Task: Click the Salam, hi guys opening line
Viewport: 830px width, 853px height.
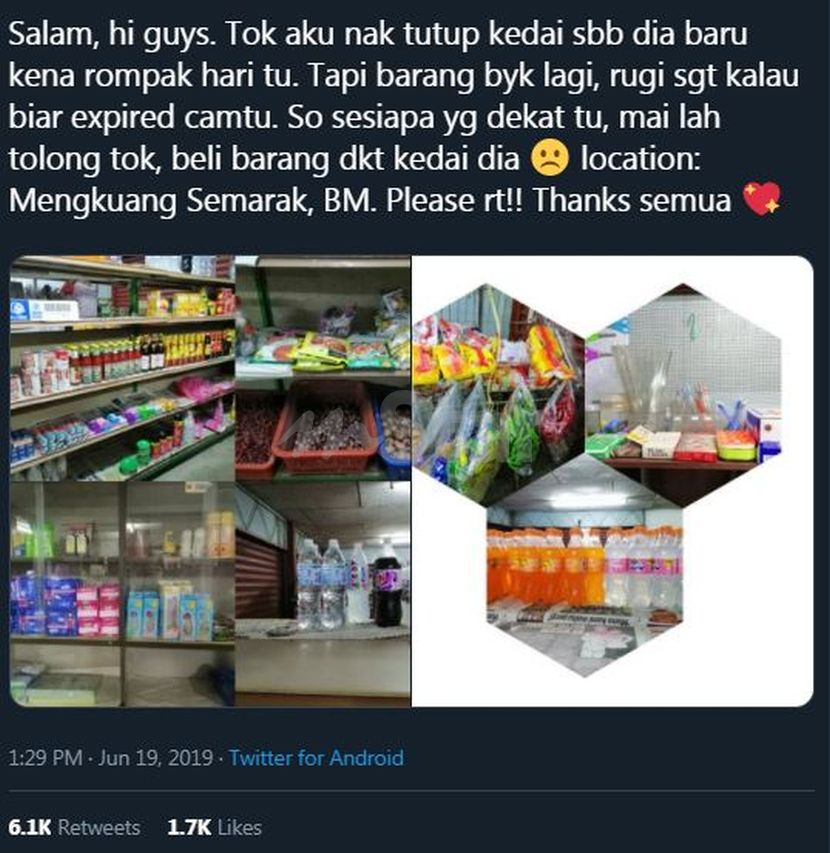Action: coord(112,34)
